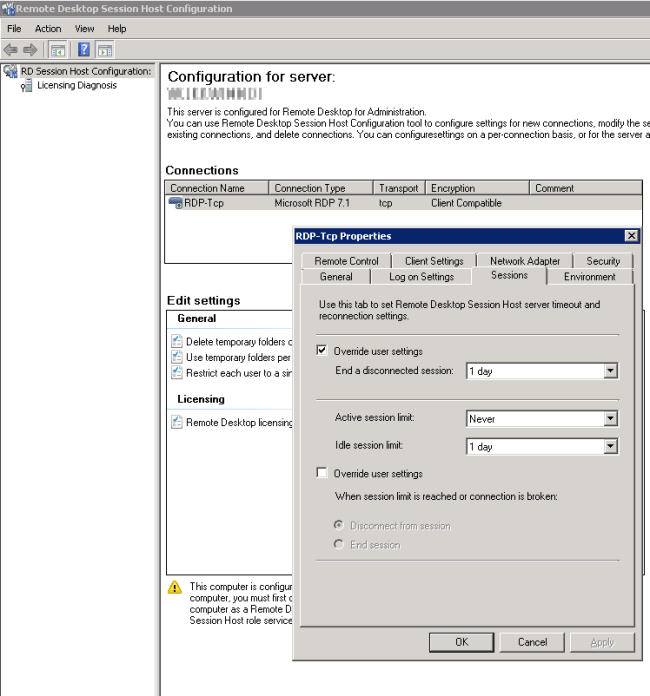Switch to the Security tab
650x696 pixels.
603,261
